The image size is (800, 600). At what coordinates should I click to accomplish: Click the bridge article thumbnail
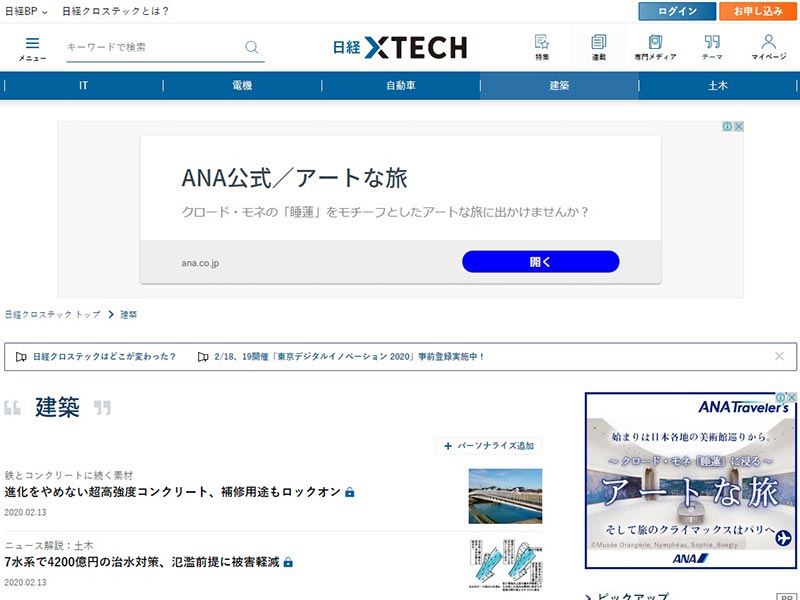505,496
